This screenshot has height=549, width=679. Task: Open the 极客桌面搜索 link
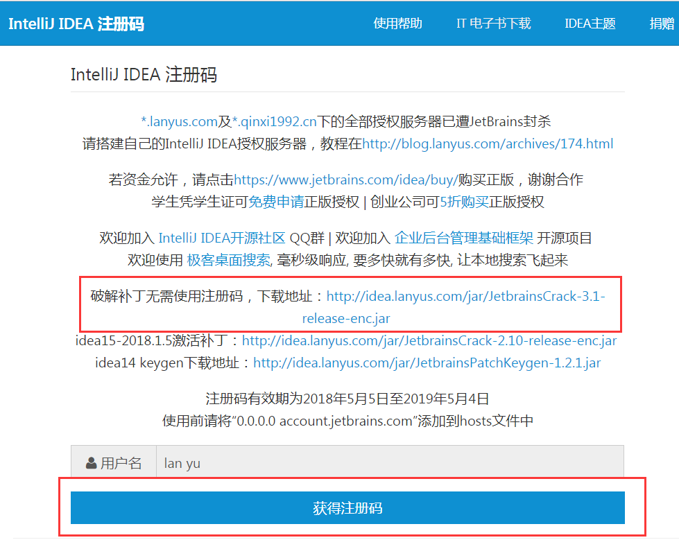tap(229, 260)
